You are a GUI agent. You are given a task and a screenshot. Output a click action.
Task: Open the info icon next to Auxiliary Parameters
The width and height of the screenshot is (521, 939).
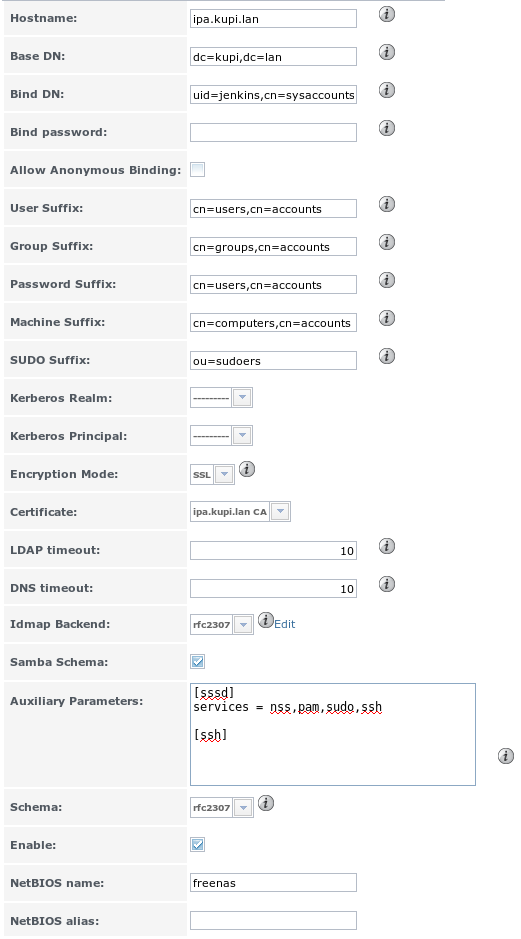505,756
